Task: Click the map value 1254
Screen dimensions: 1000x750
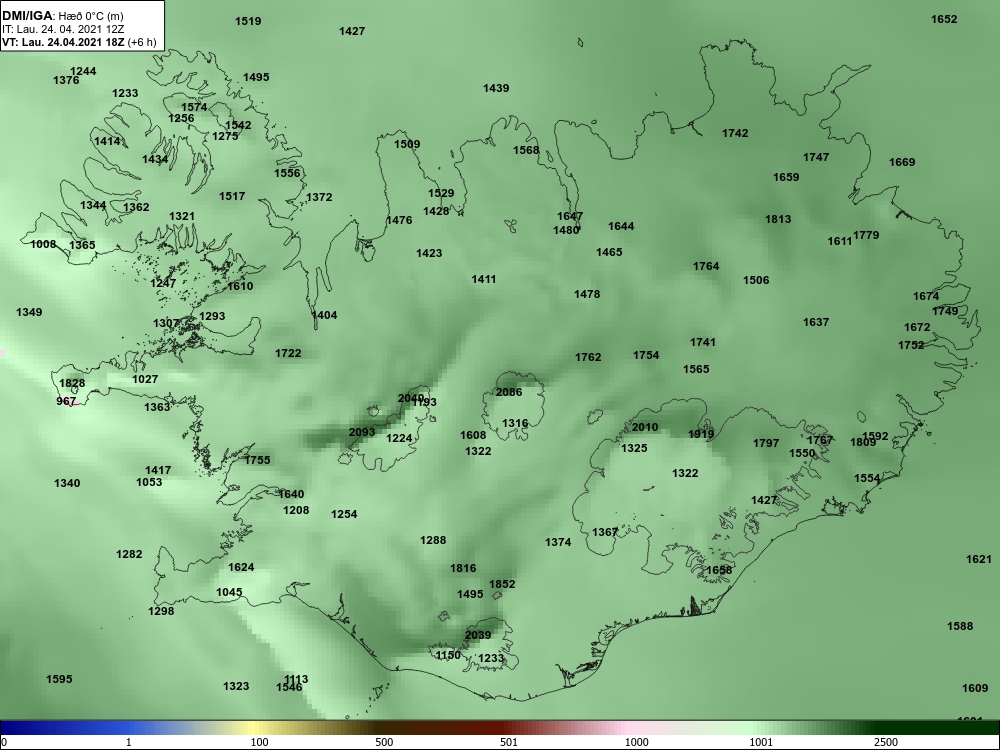Action: click(344, 513)
